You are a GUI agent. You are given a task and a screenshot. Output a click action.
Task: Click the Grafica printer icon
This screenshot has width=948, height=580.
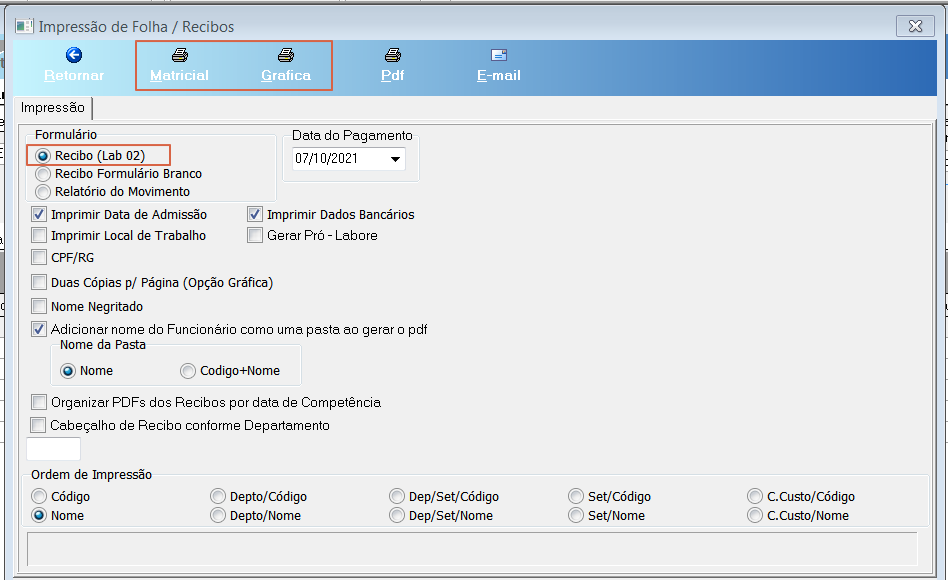(286, 55)
